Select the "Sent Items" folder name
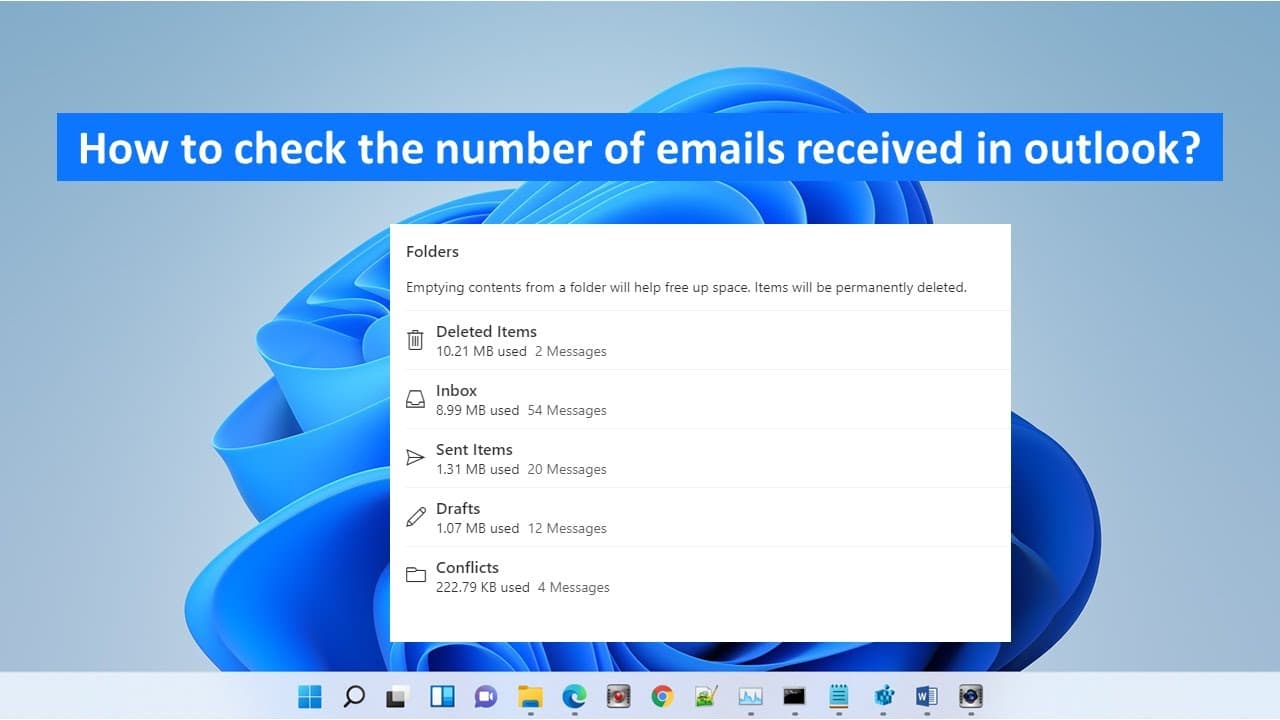The width and height of the screenshot is (1280, 720). pyautogui.click(x=474, y=449)
